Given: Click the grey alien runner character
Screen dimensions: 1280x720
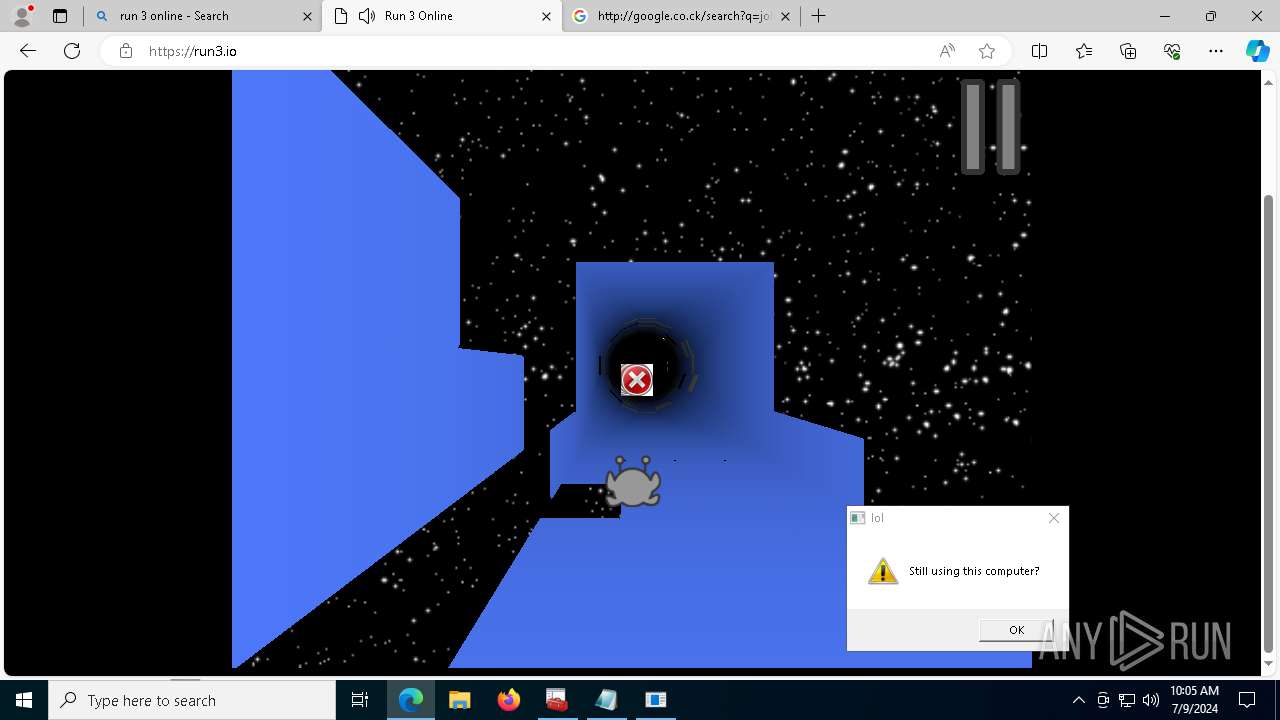Looking at the screenshot, I should coord(632,482).
